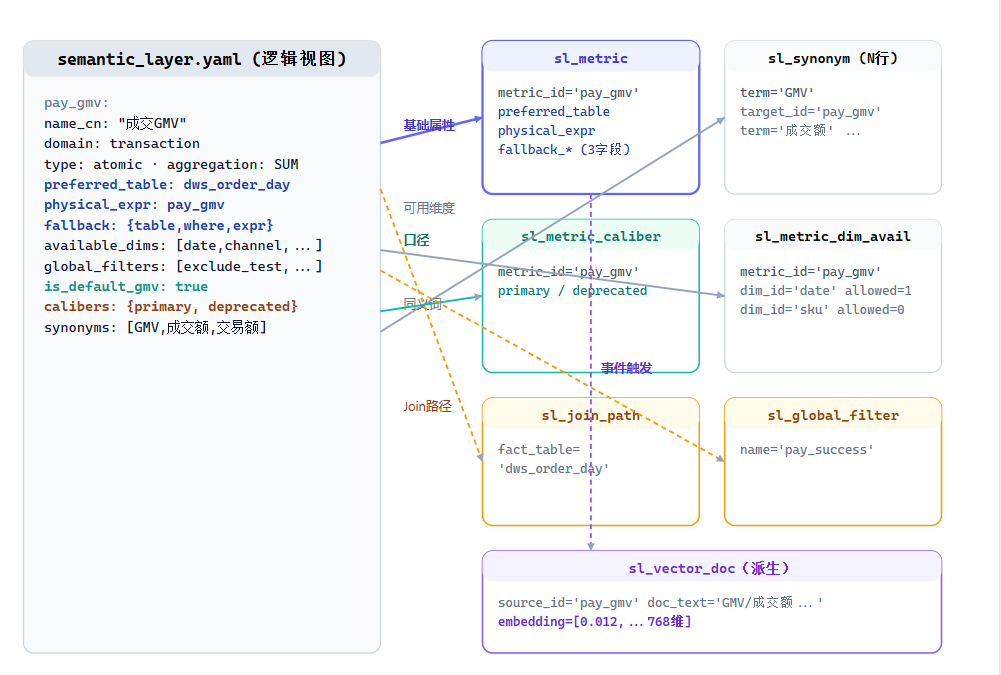Click the 'Join路径' arrow label
Viewport: 1001px width, 675px height.
427,406
